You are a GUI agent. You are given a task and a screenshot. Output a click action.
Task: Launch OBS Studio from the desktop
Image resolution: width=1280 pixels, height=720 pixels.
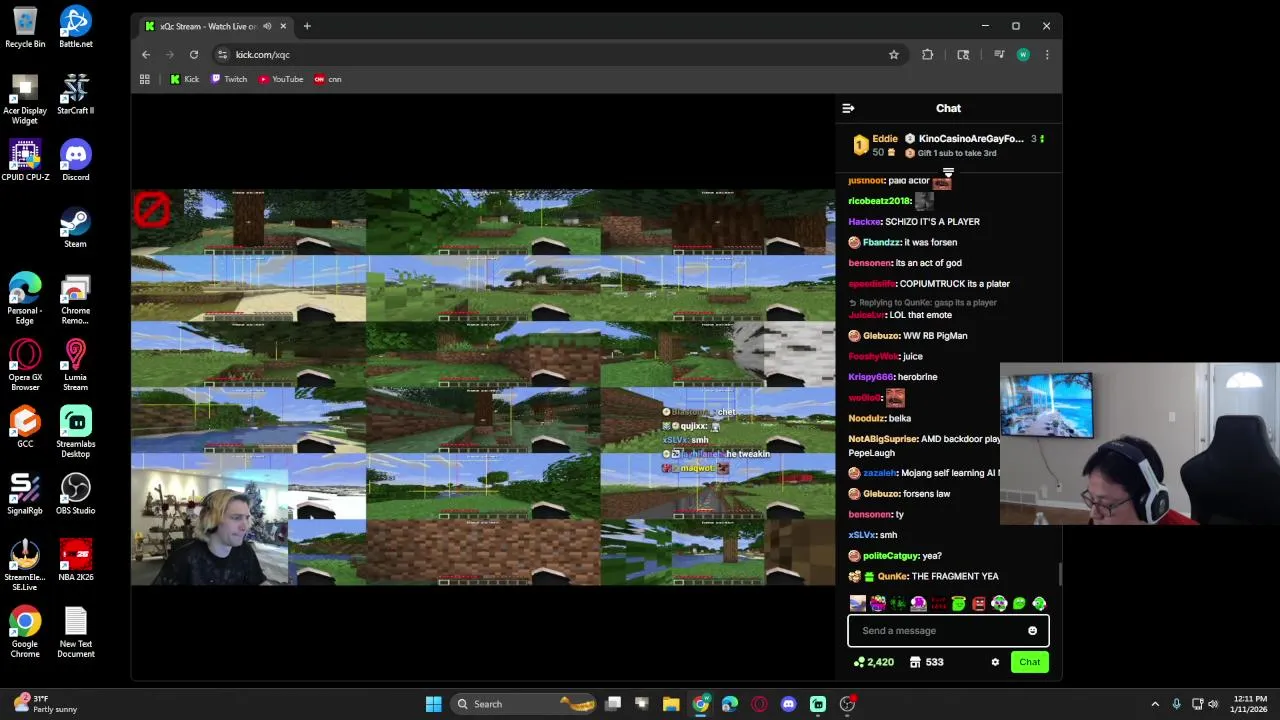point(75,494)
